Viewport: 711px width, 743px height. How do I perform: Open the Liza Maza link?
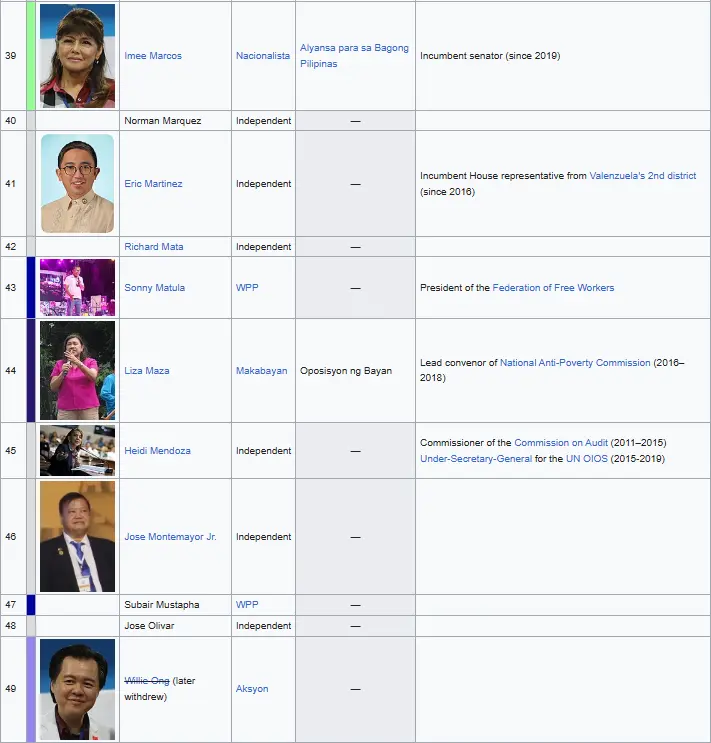pyautogui.click(x=146, y=371)
